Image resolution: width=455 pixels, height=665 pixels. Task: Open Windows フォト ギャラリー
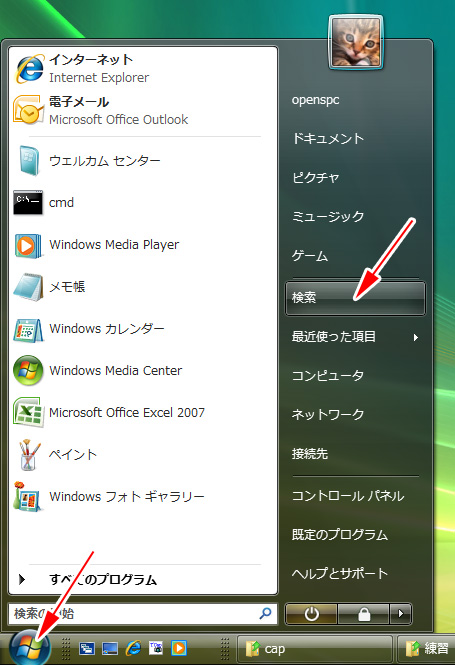143,497
